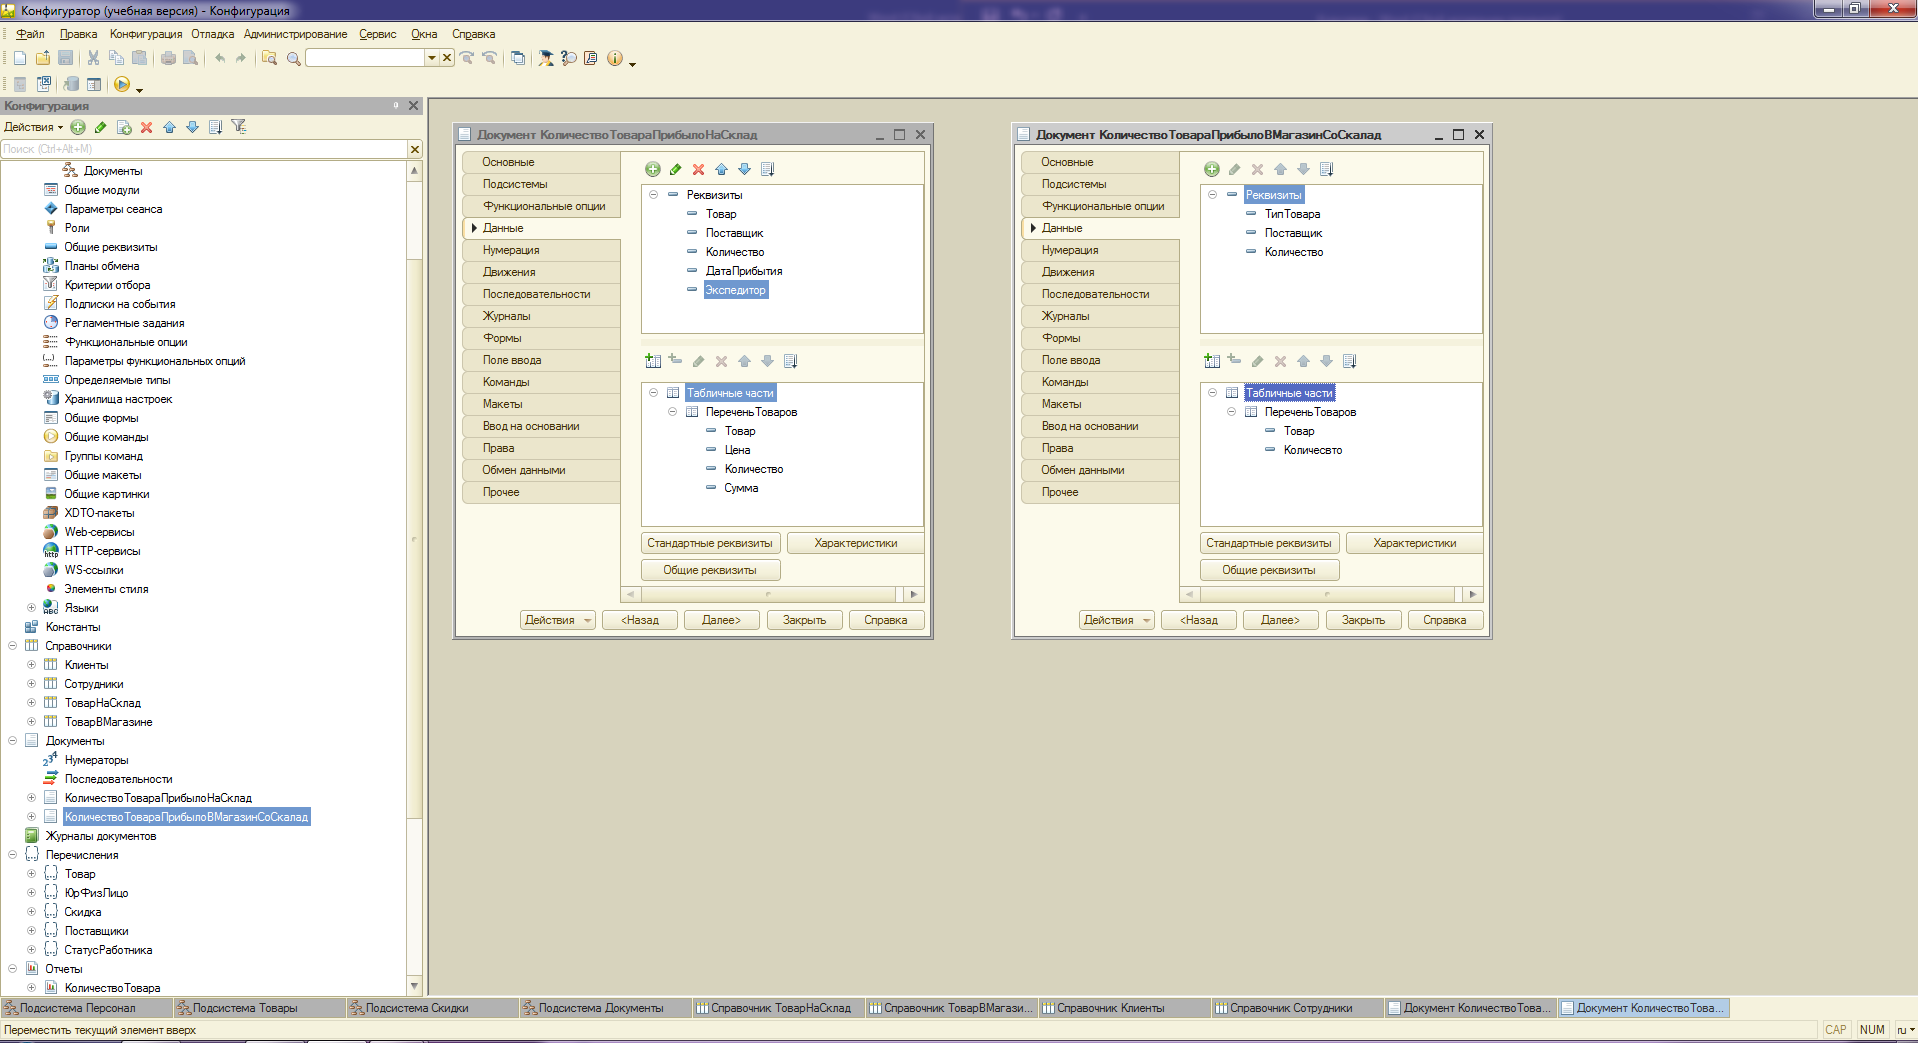1918x1043 pixels.
Task: Click the green add icon in configuration panel toolbar
Action: (78, 127)
